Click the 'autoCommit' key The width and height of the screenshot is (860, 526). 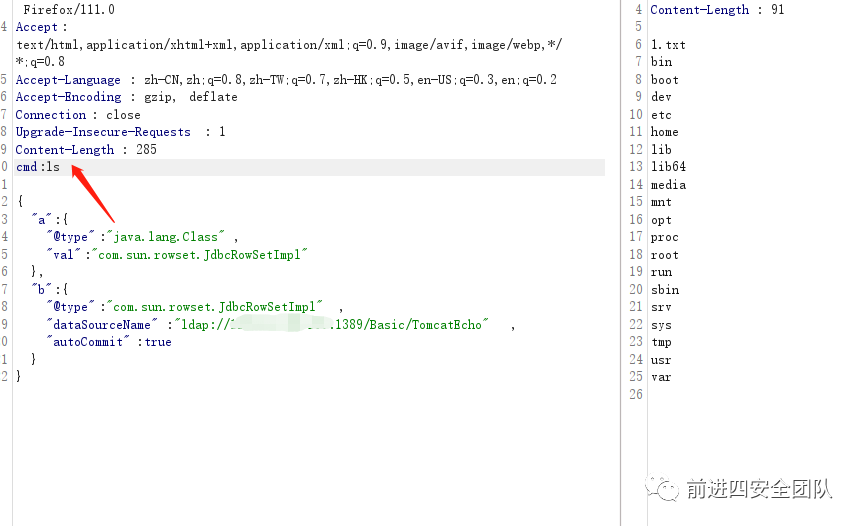[88, 342]
